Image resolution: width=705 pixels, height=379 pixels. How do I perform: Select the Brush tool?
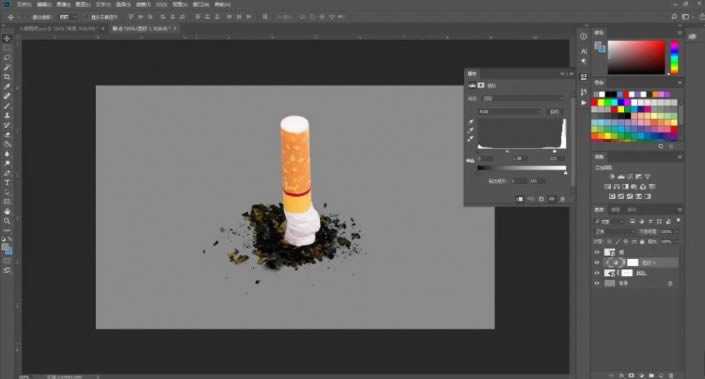tap(7, 106)
